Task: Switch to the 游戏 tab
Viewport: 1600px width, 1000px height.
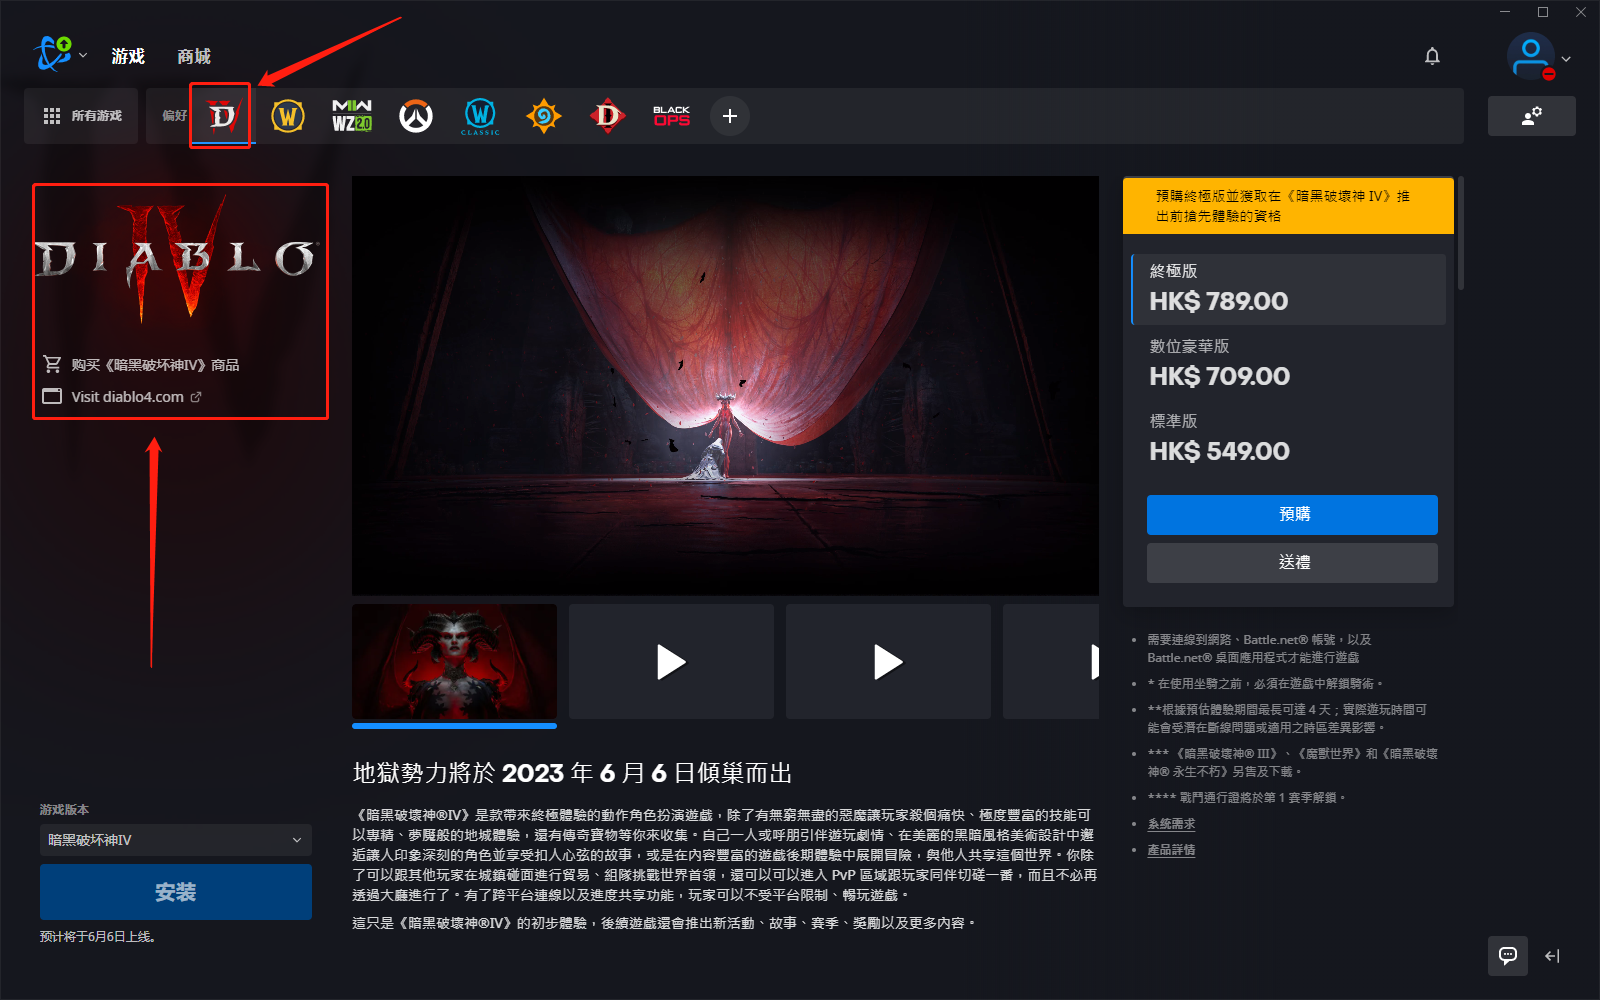Action: coord(128,56)
